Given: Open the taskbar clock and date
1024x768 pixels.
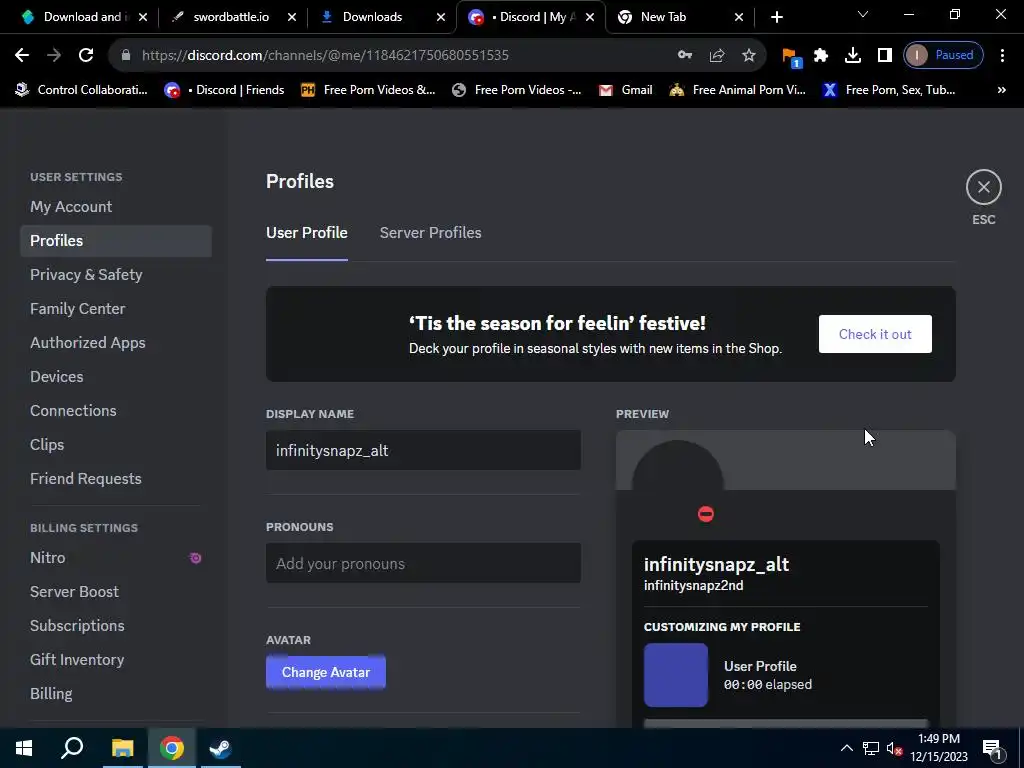Looking at the screenshot, I should 939,748.
